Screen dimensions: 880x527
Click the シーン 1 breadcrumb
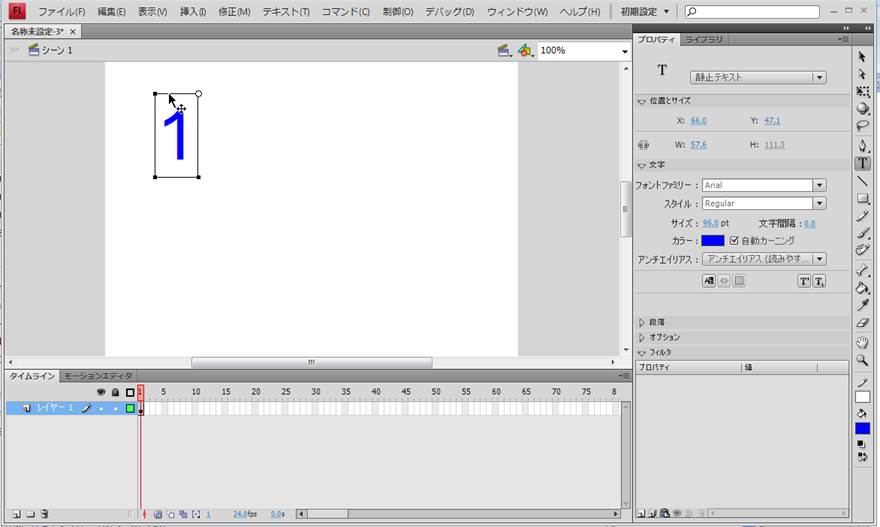[x=56, y=50]
